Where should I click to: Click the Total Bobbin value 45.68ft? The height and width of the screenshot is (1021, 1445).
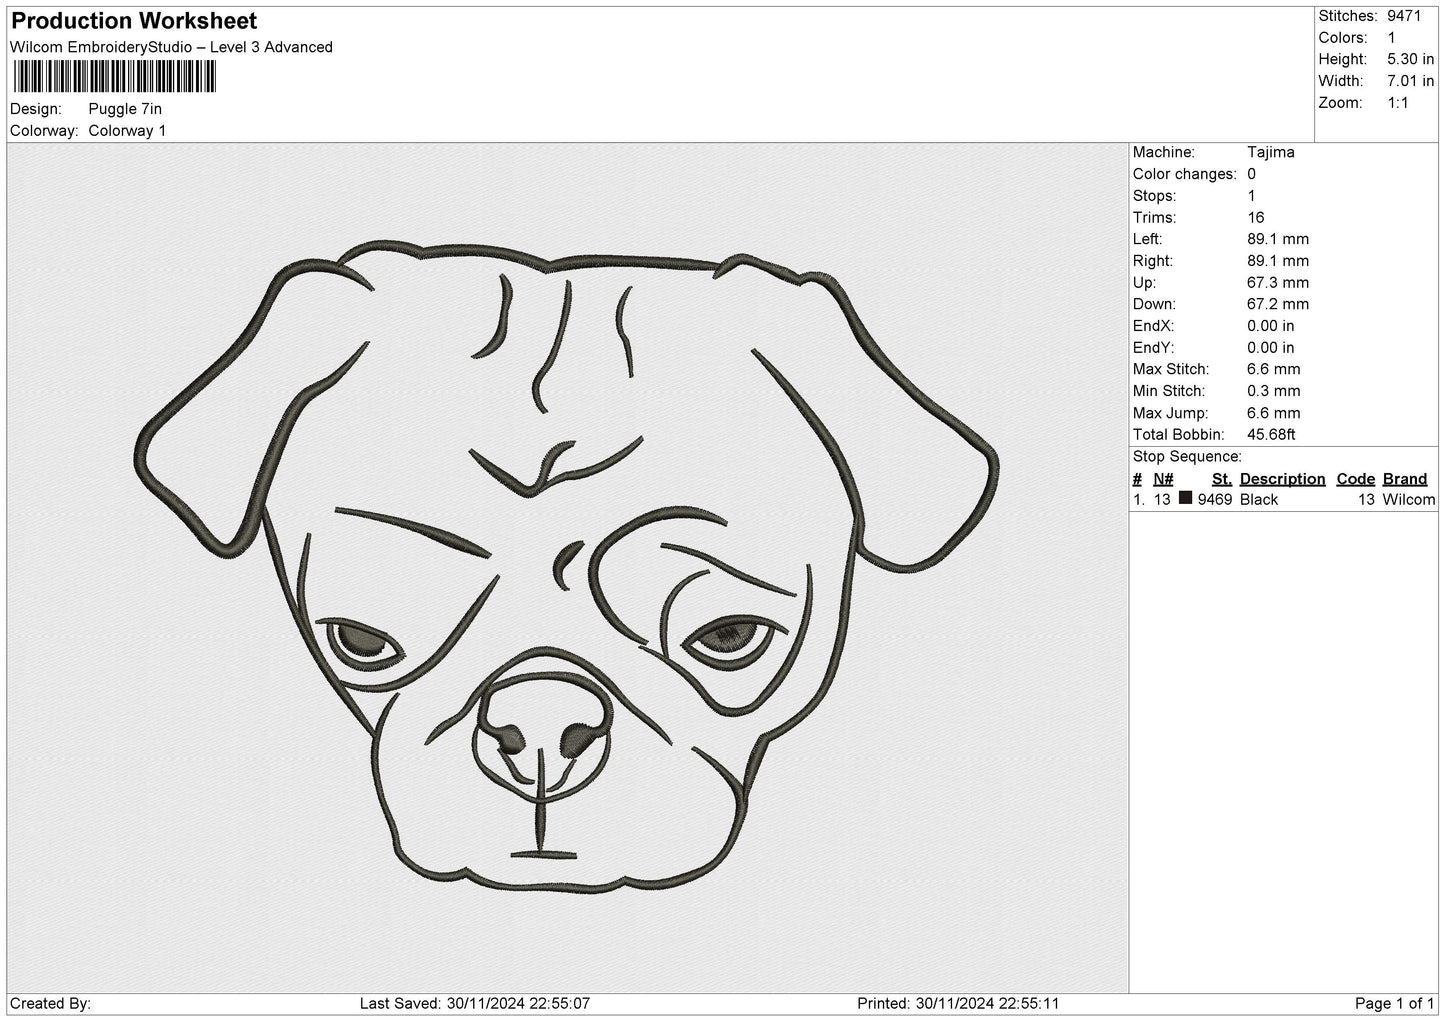pyautogui.click(x=1271, y=435)
